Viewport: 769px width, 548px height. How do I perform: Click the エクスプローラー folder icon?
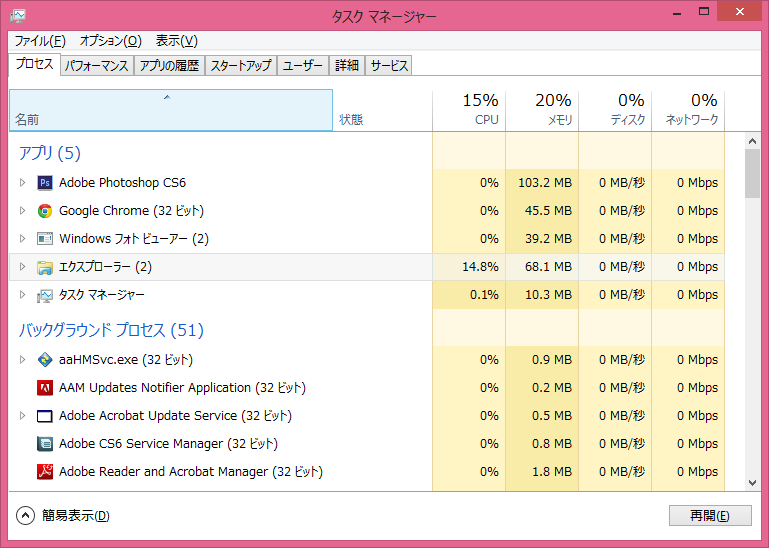click(45, 267)
